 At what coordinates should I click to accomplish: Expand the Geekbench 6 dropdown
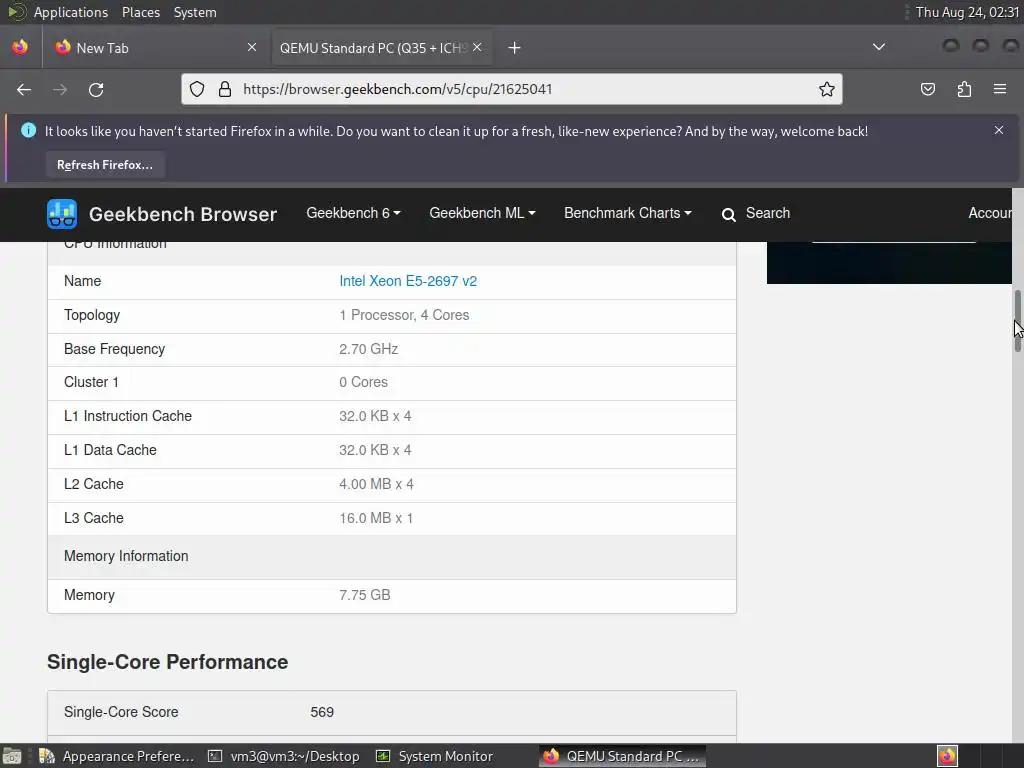click(x=353, y=213)
